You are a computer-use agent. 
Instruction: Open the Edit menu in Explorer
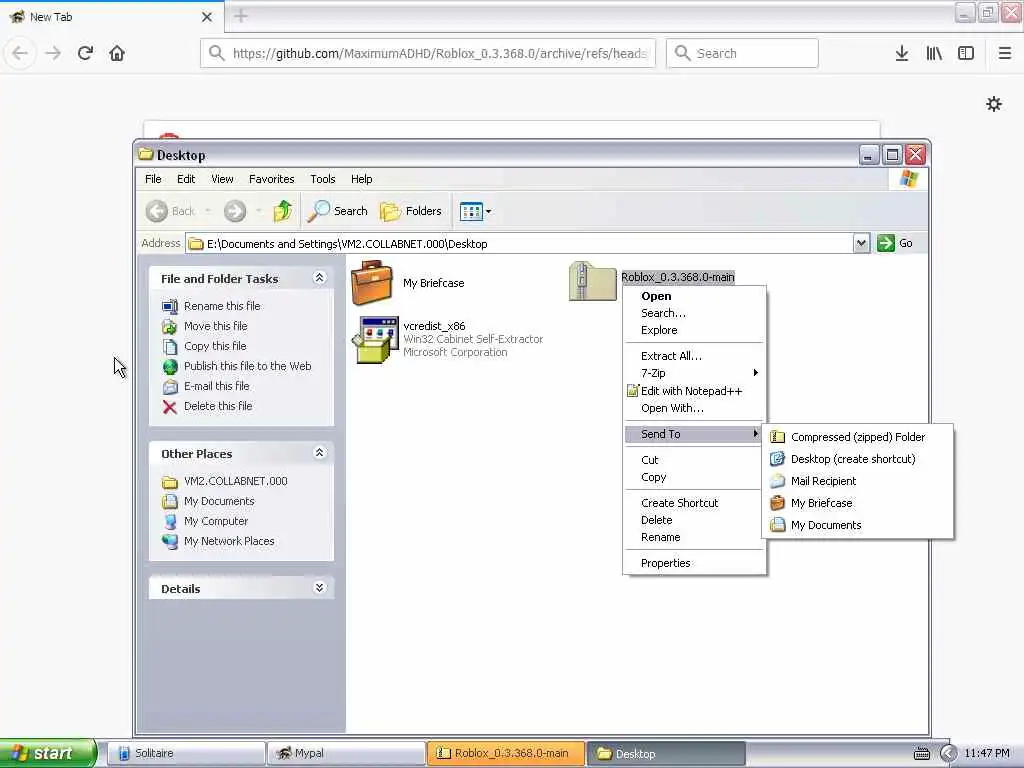(x=185, y=179)
